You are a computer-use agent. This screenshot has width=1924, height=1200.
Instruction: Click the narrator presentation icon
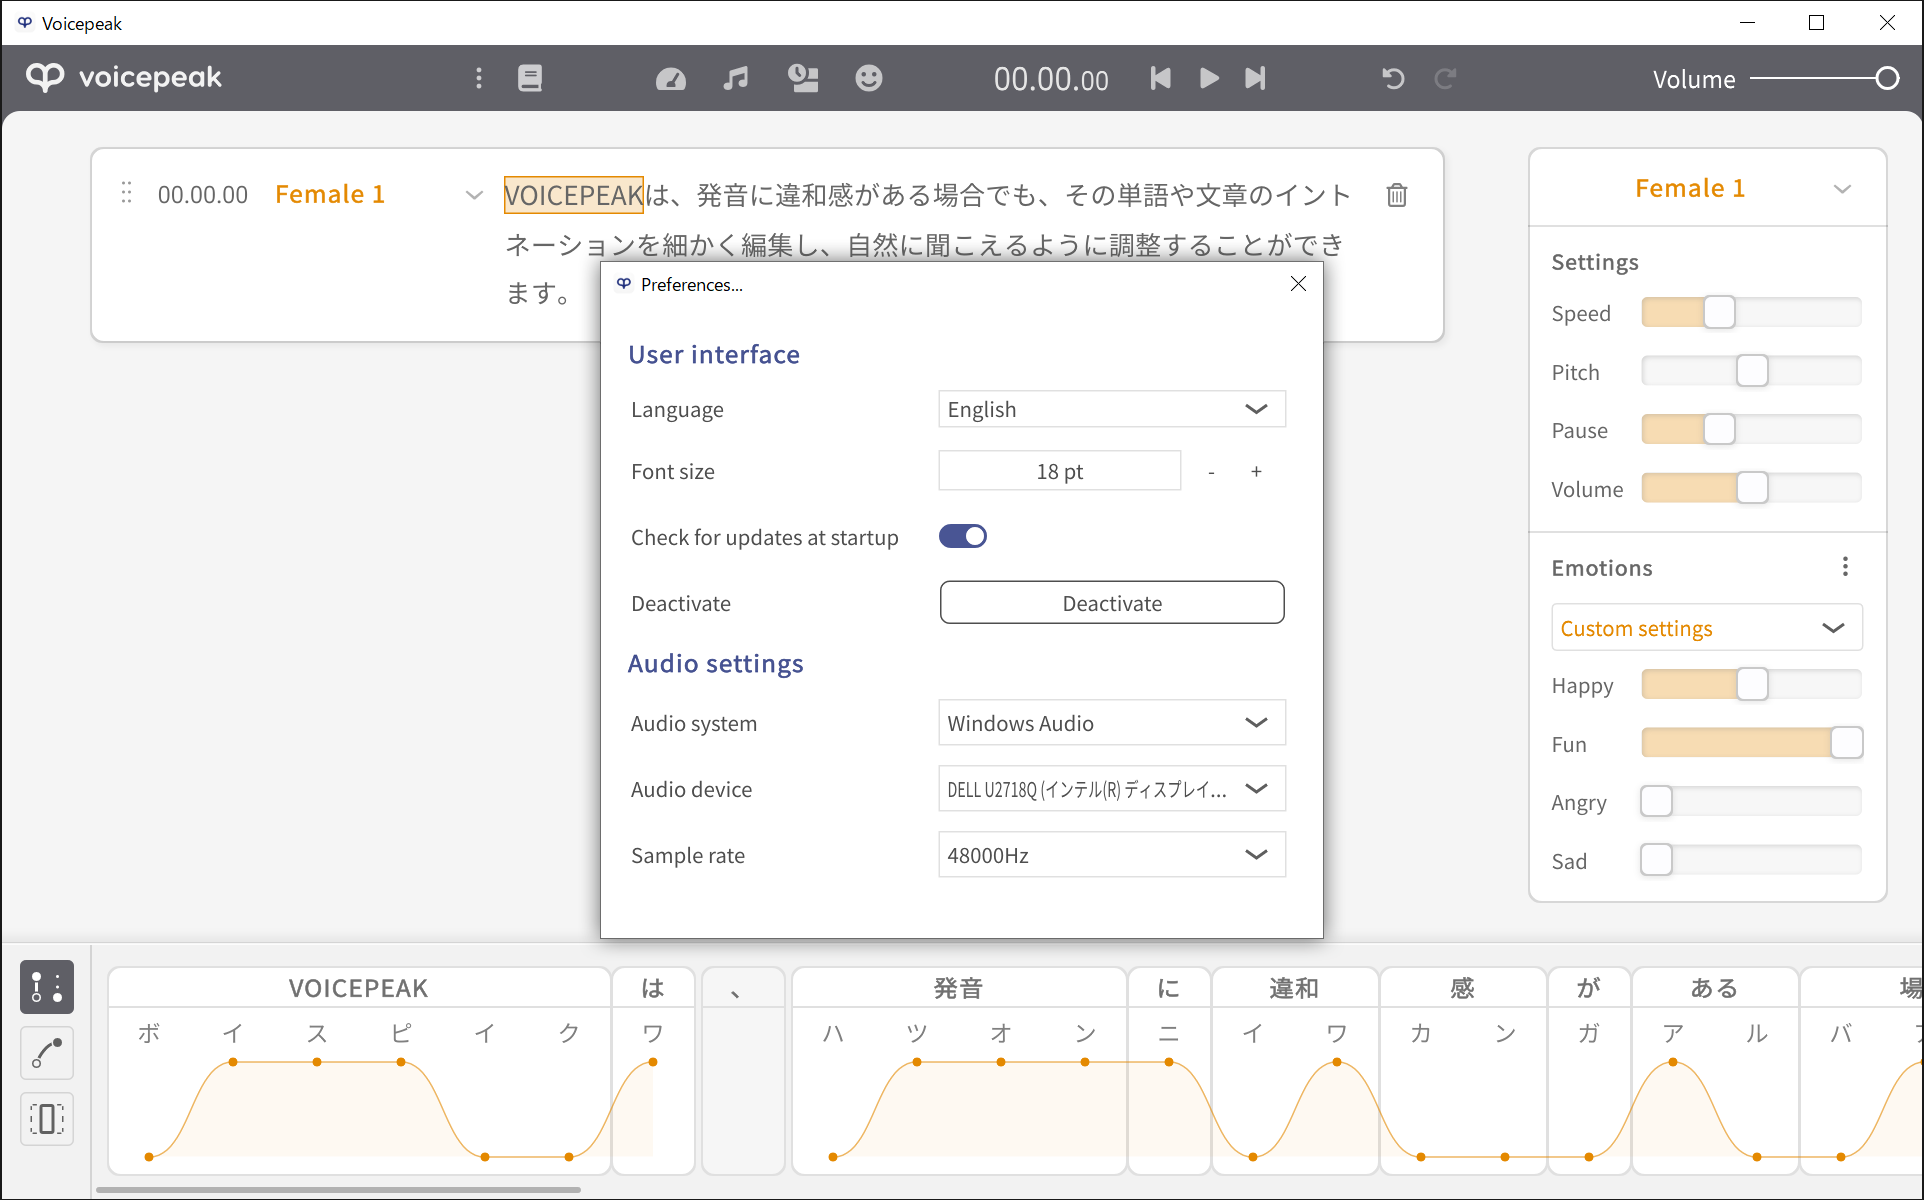(x=803, y=78)
